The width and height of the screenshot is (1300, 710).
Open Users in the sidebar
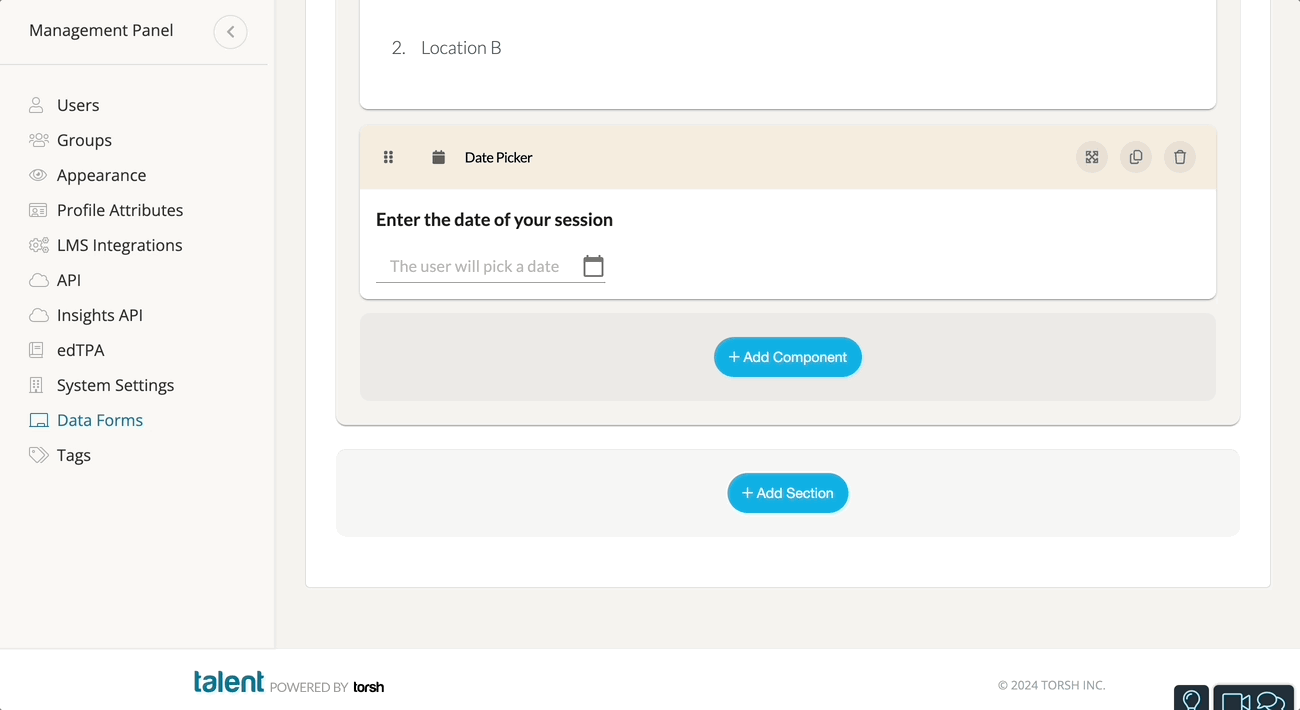click(78, 105)
